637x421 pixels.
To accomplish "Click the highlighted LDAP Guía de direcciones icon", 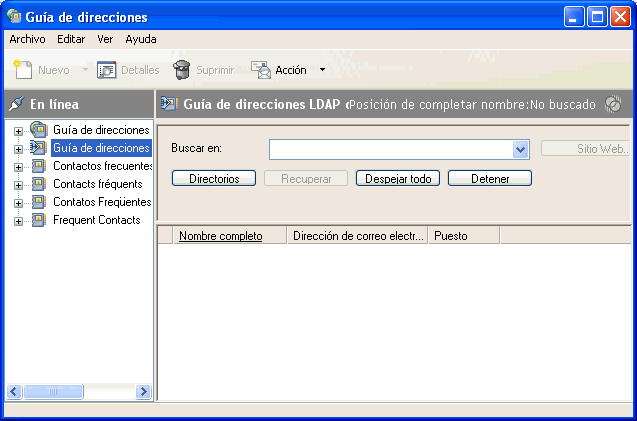I will point(39,148).
